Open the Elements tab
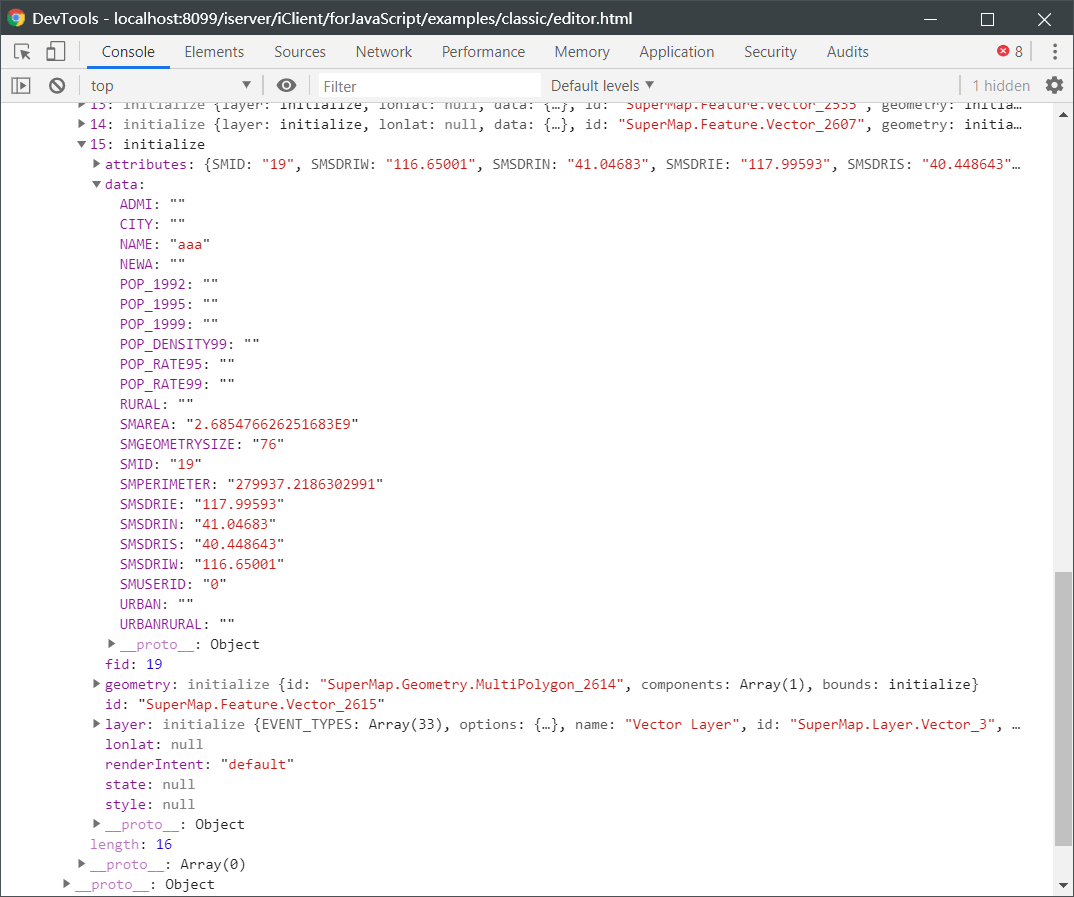 214,52
